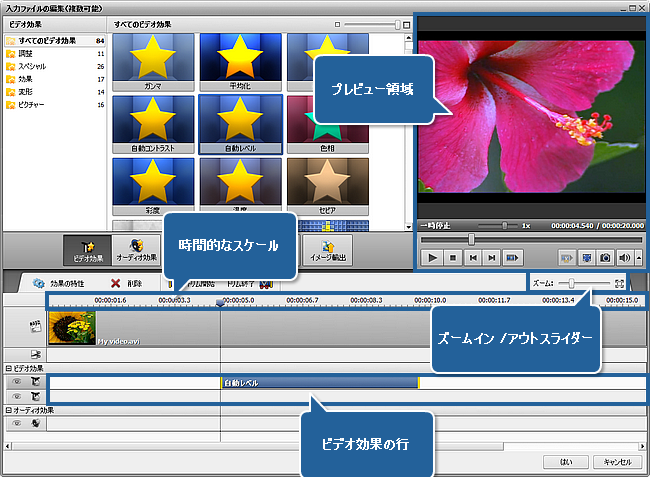Click the zoom-to-fit timeline icon

click(x=620, y=283)
